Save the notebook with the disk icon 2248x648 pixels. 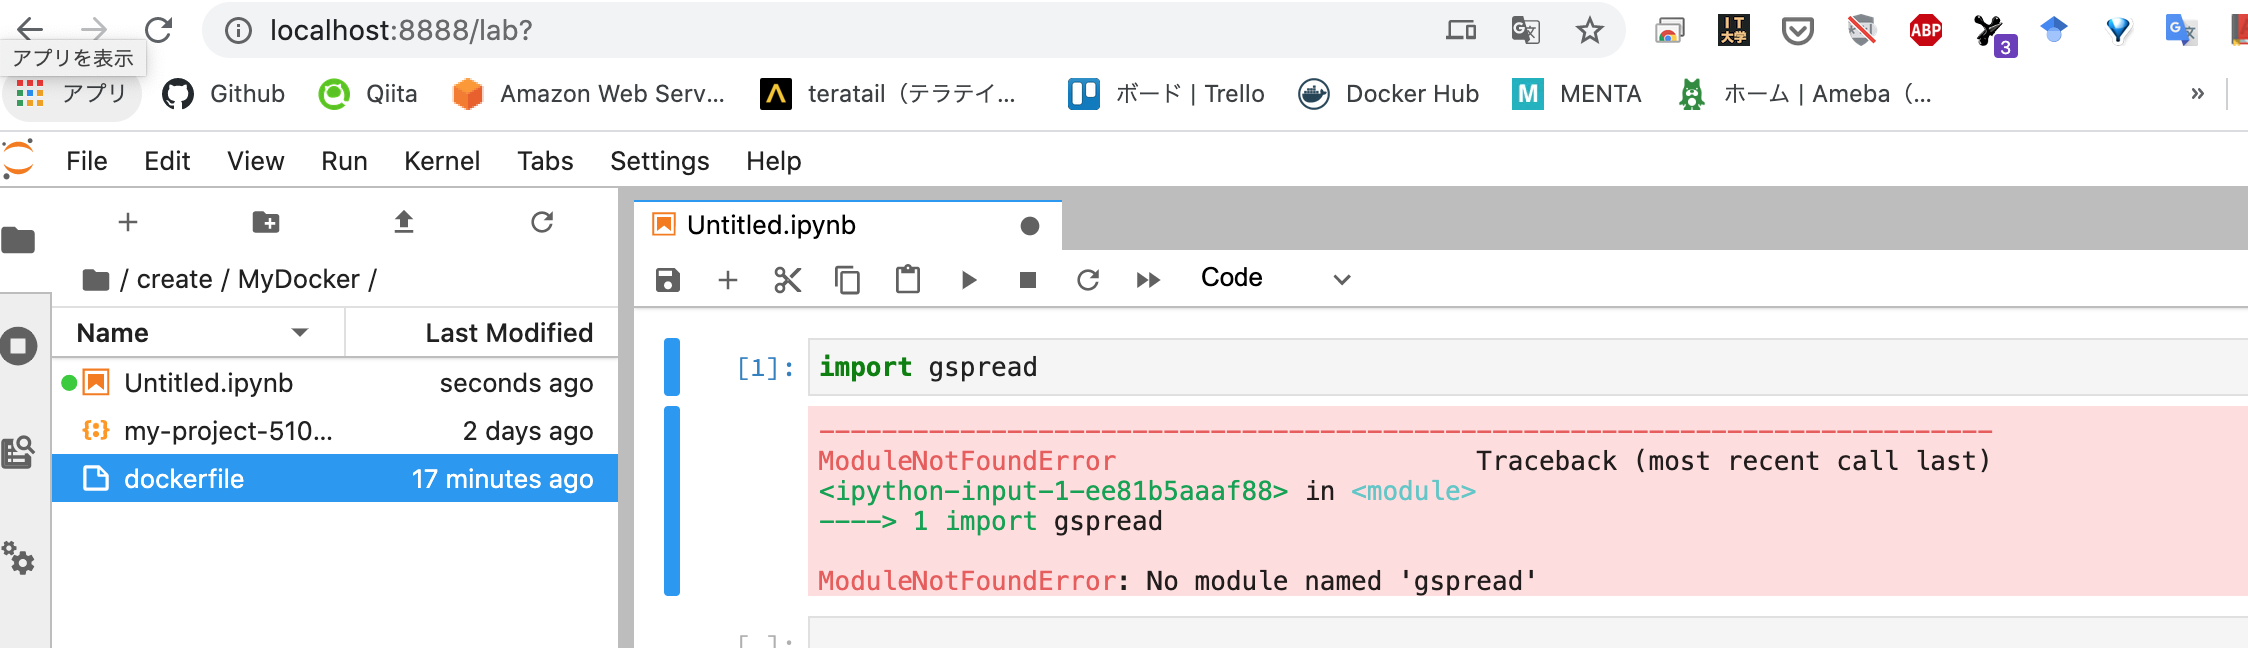click(x=668, y=280)
